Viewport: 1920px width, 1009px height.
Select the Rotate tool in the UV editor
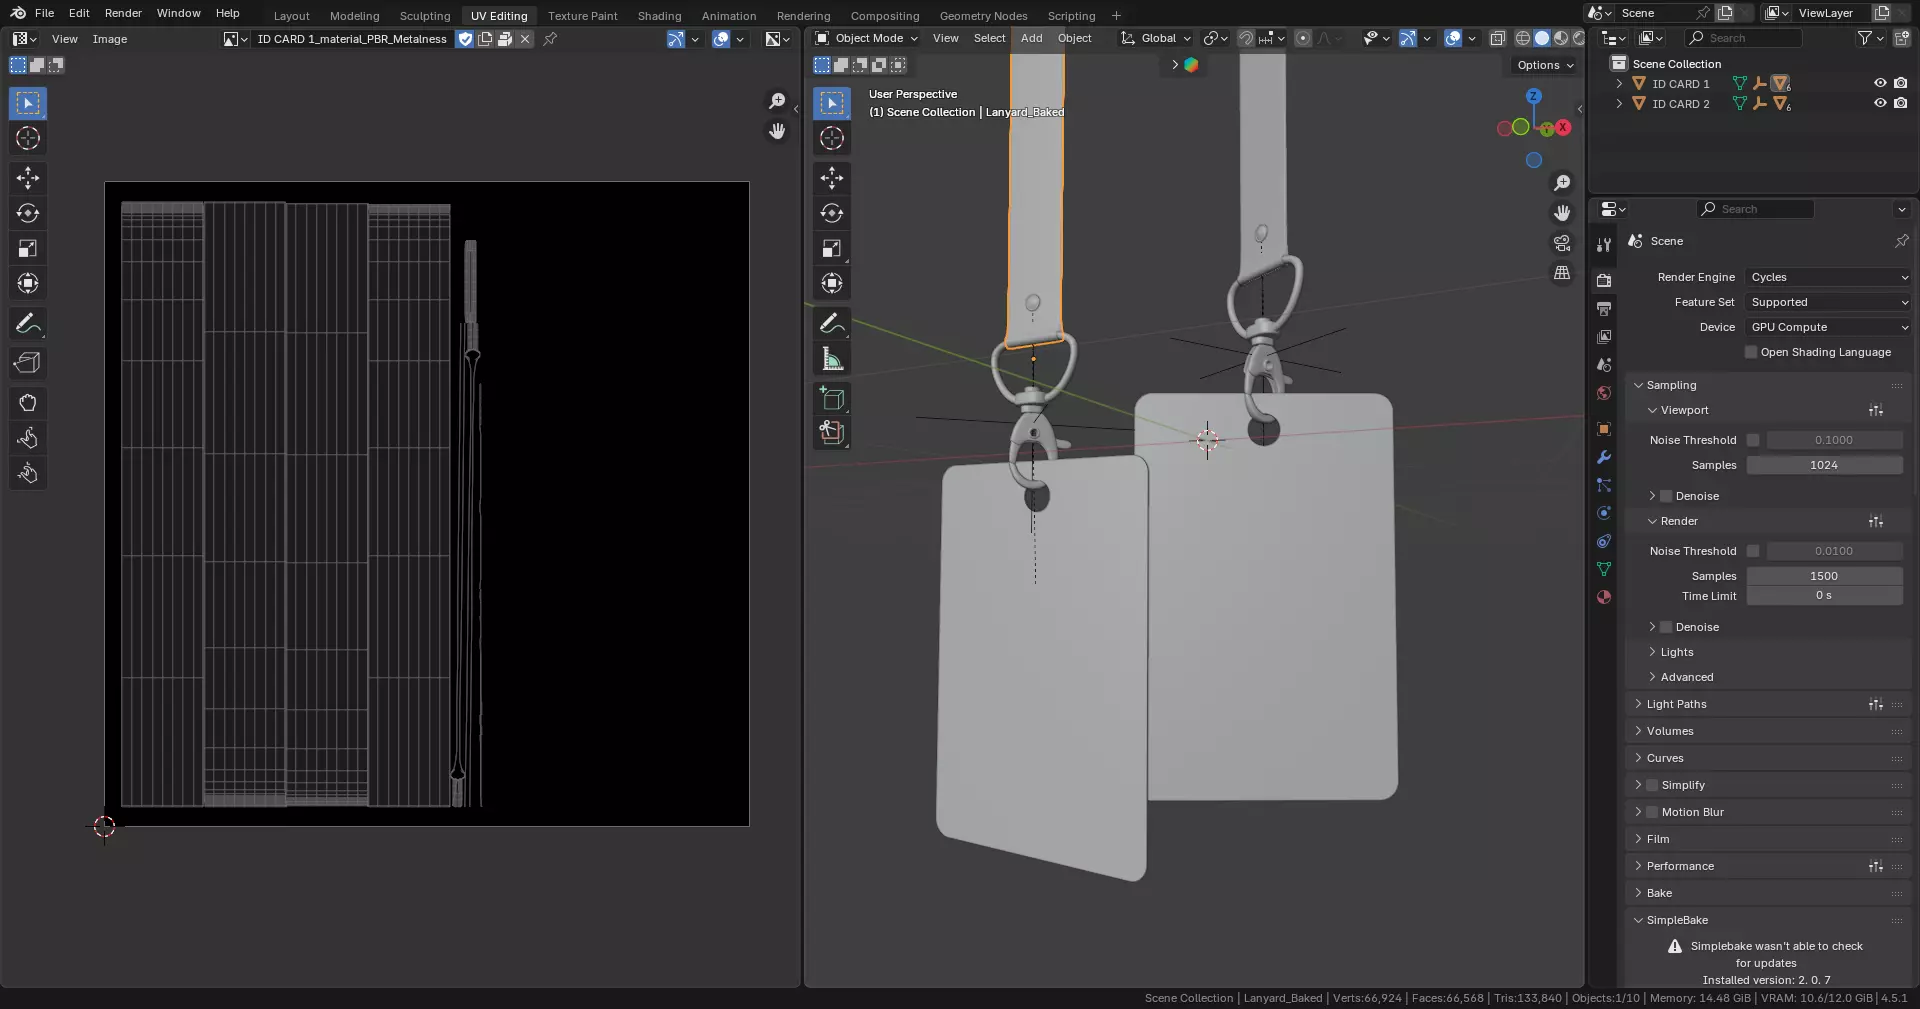(28, 213)
